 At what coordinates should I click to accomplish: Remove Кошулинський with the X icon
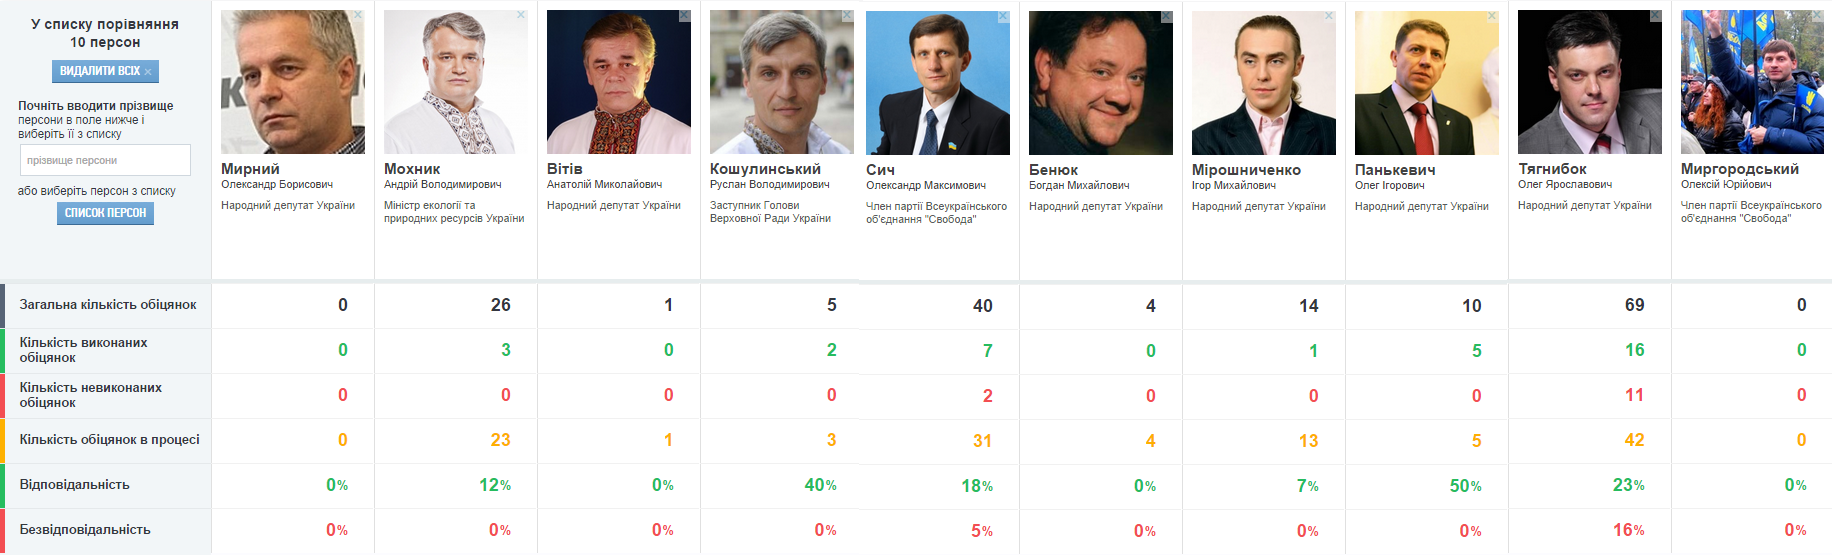(x=847, y=15)
